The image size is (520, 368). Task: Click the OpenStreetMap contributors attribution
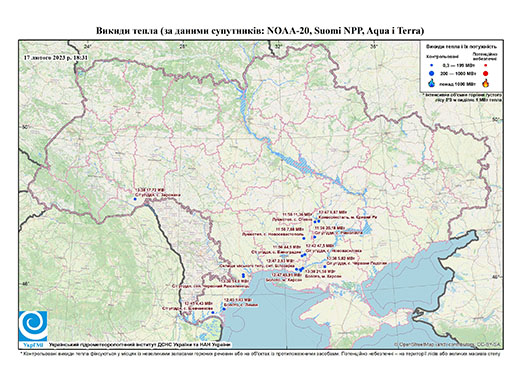447,345
